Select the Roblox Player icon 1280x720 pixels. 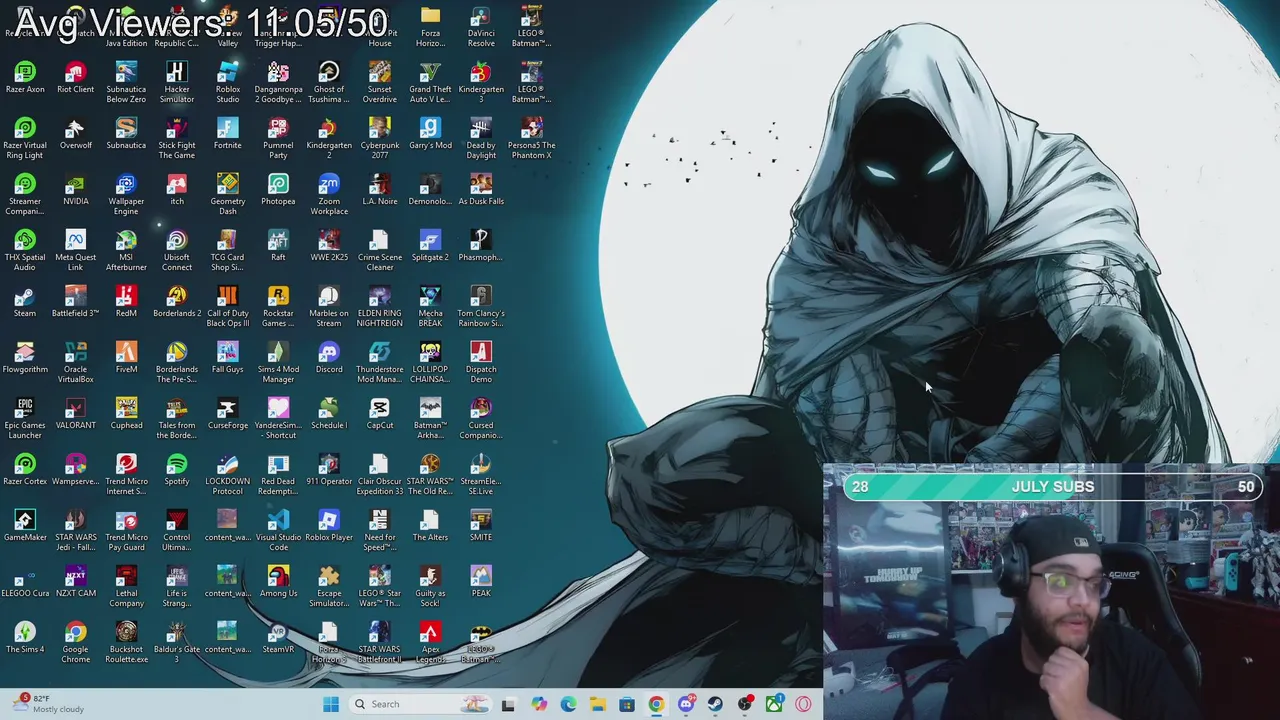coord(329,526)
